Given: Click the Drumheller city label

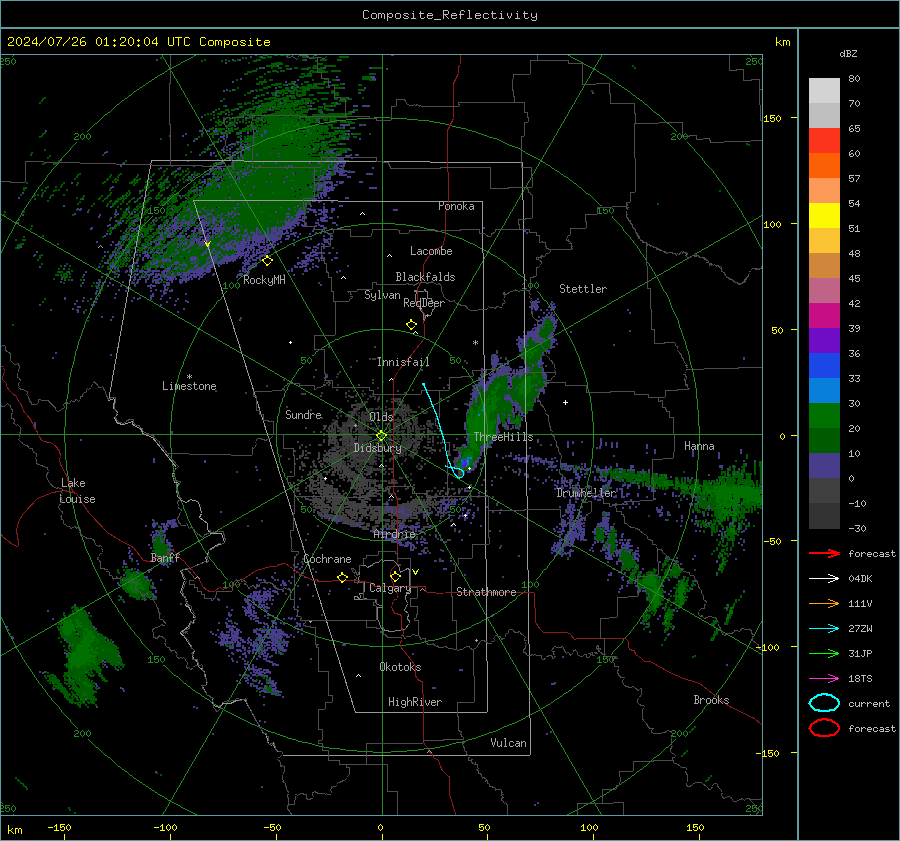Looking at the screenshot, I should pyautogui.click(x=585, y=493).
